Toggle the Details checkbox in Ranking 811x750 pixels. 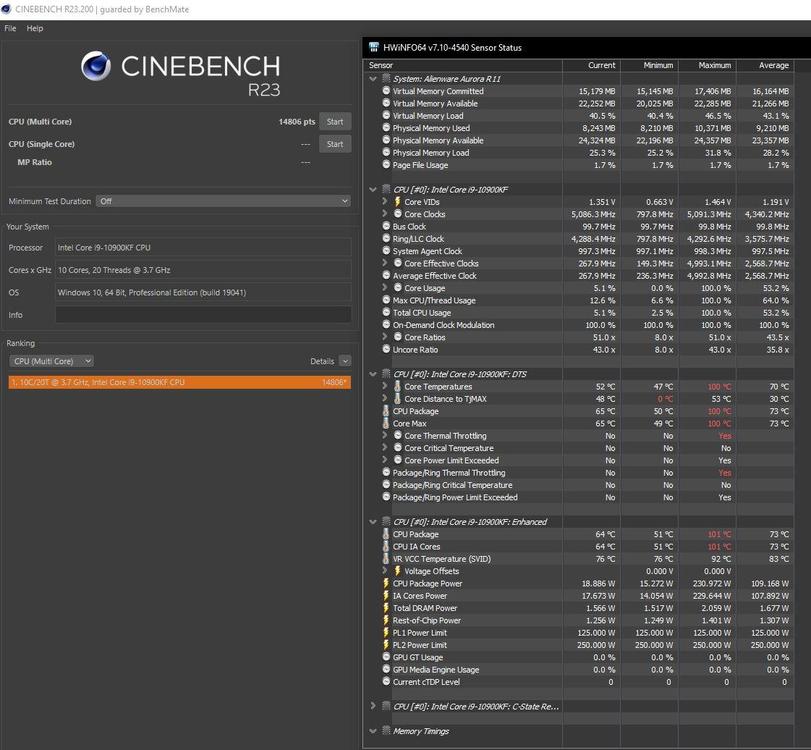[345, 361]
